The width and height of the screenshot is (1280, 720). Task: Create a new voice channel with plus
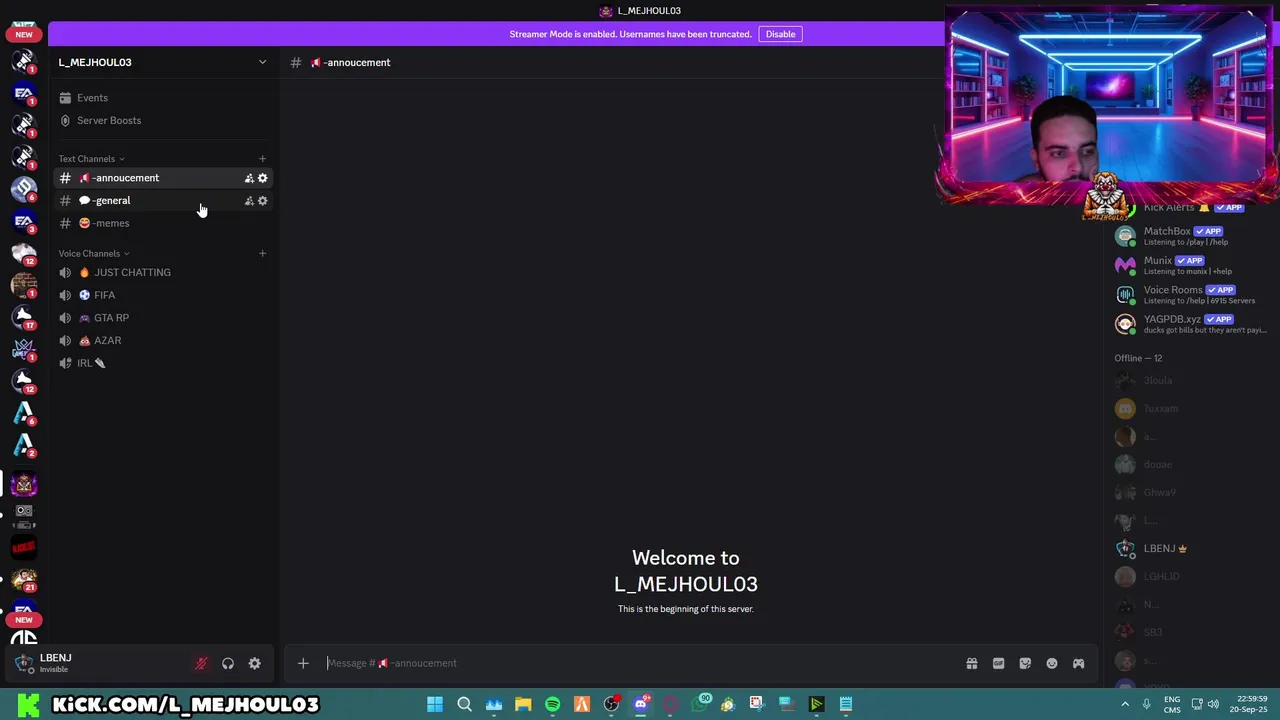(x=262, y=253)
